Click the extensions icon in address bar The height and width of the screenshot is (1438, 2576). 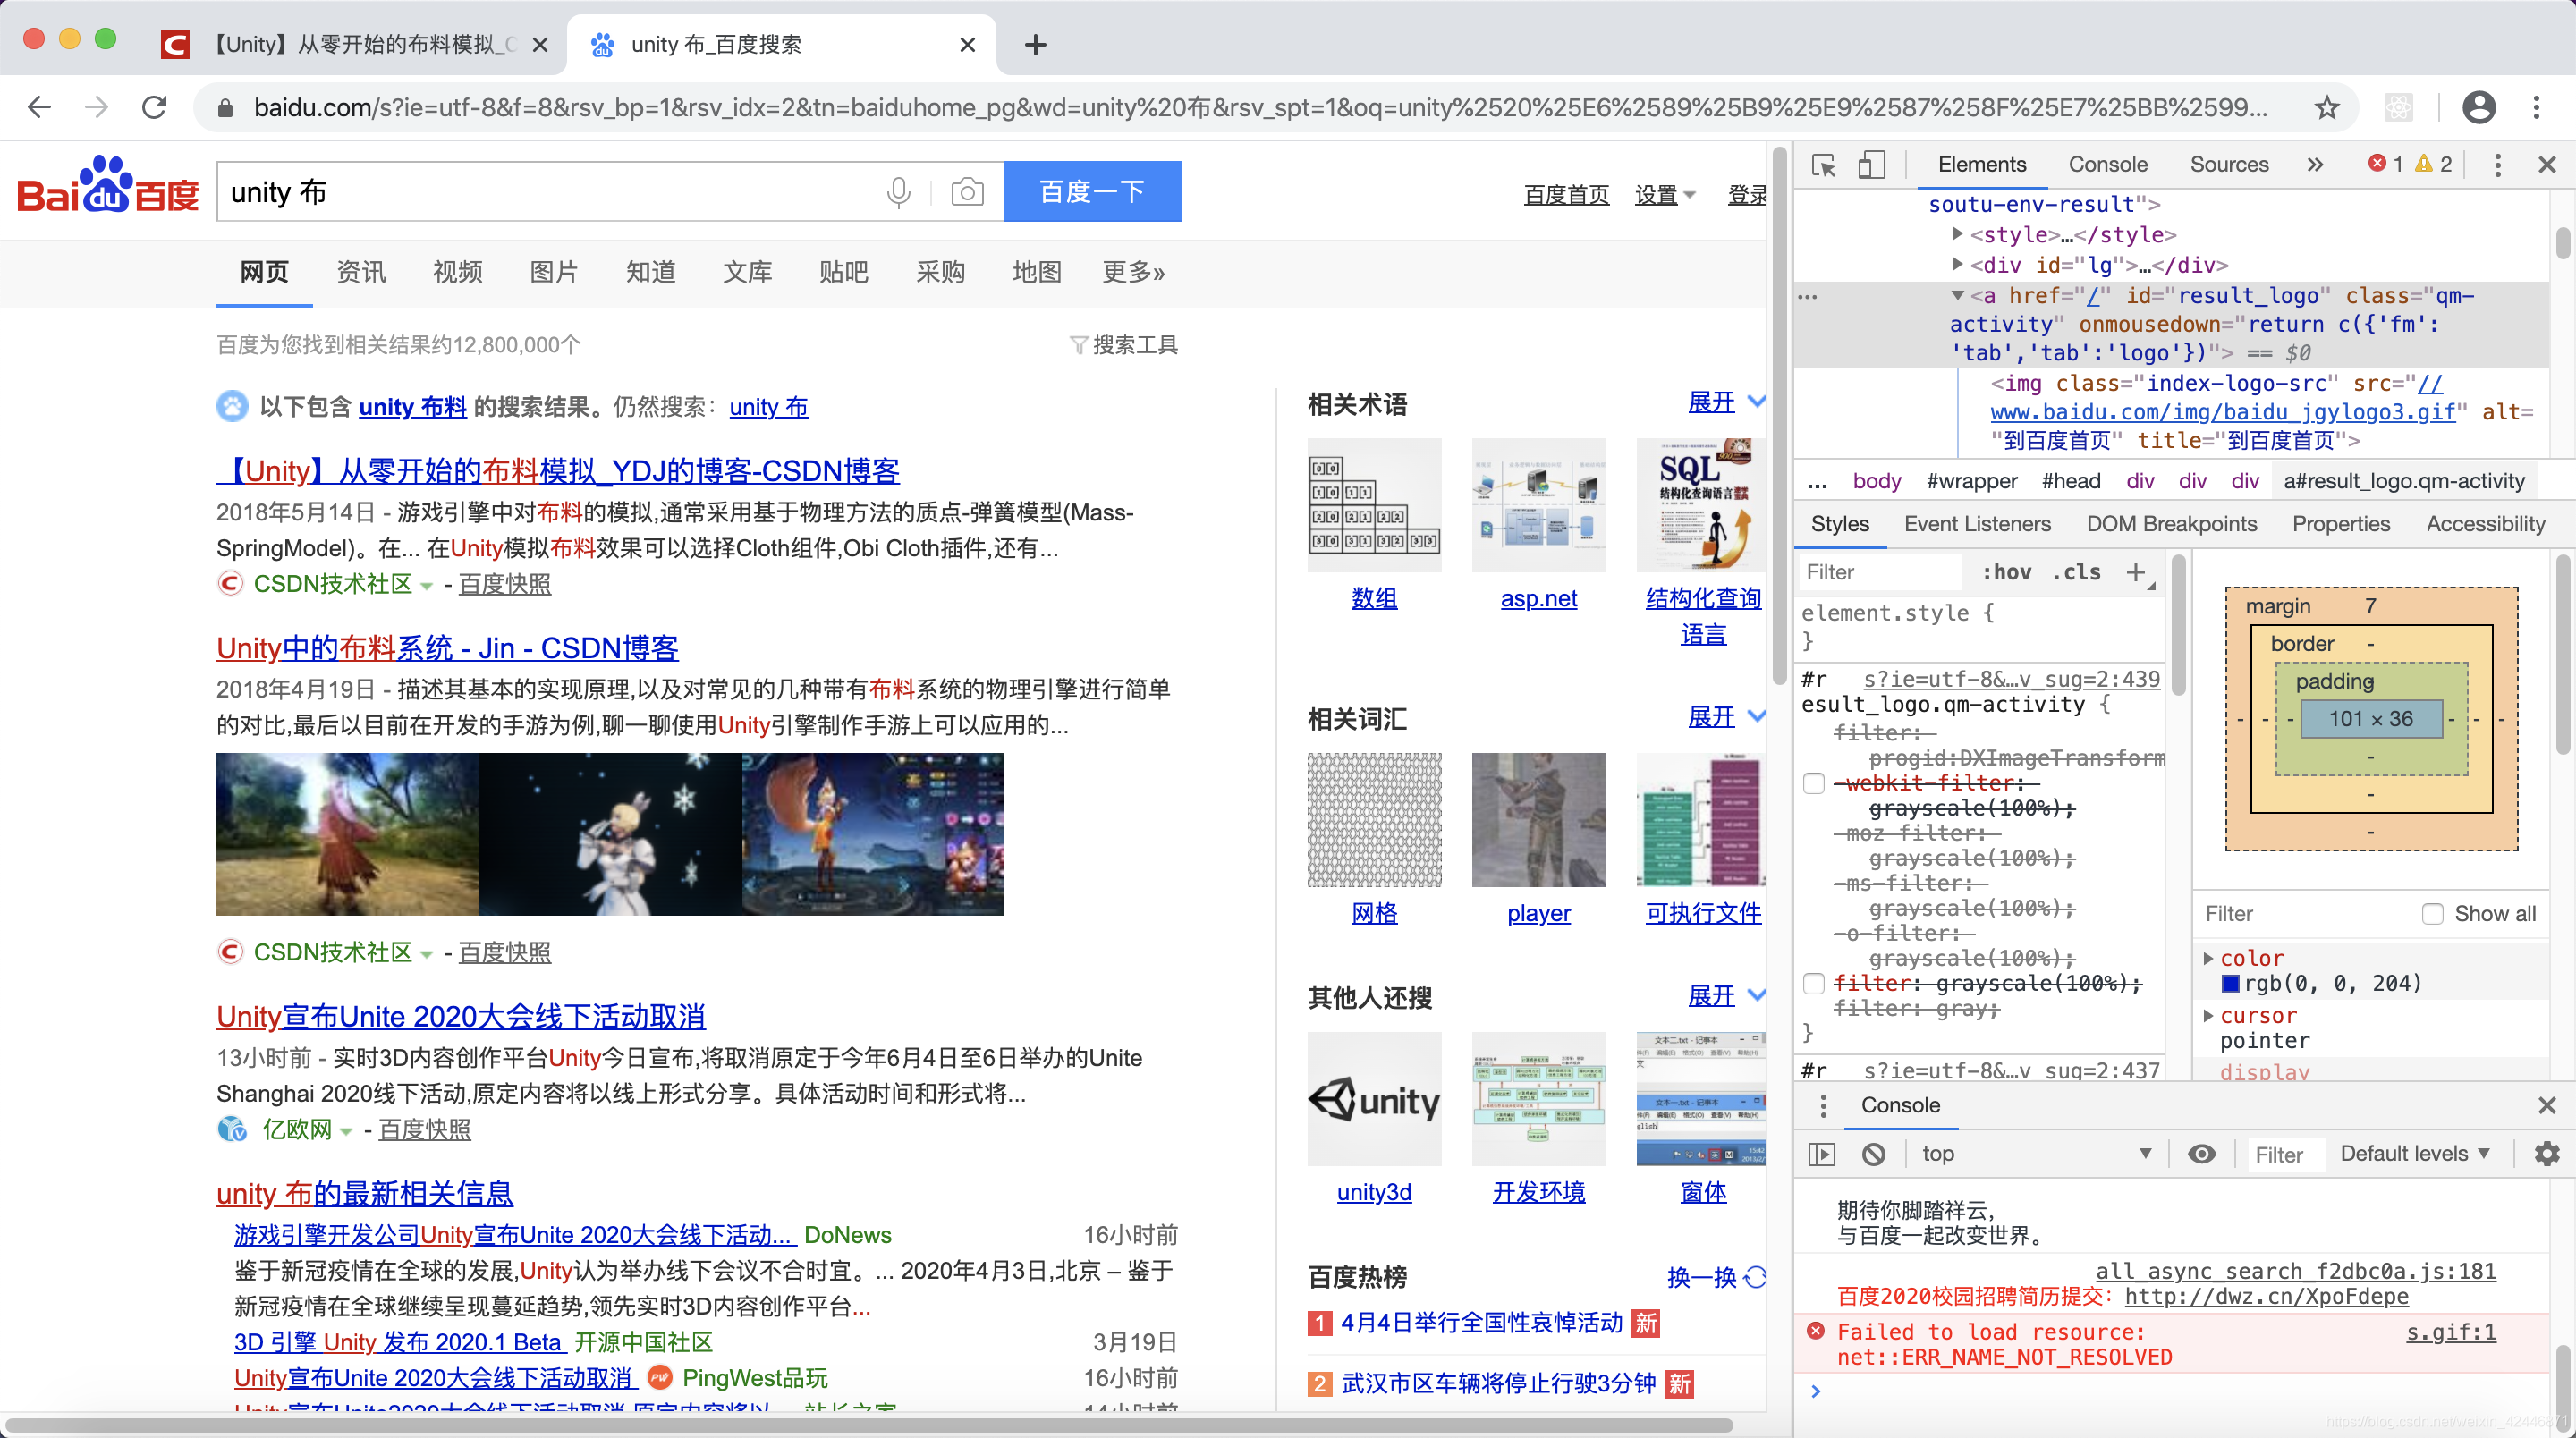pos(2399,107)
